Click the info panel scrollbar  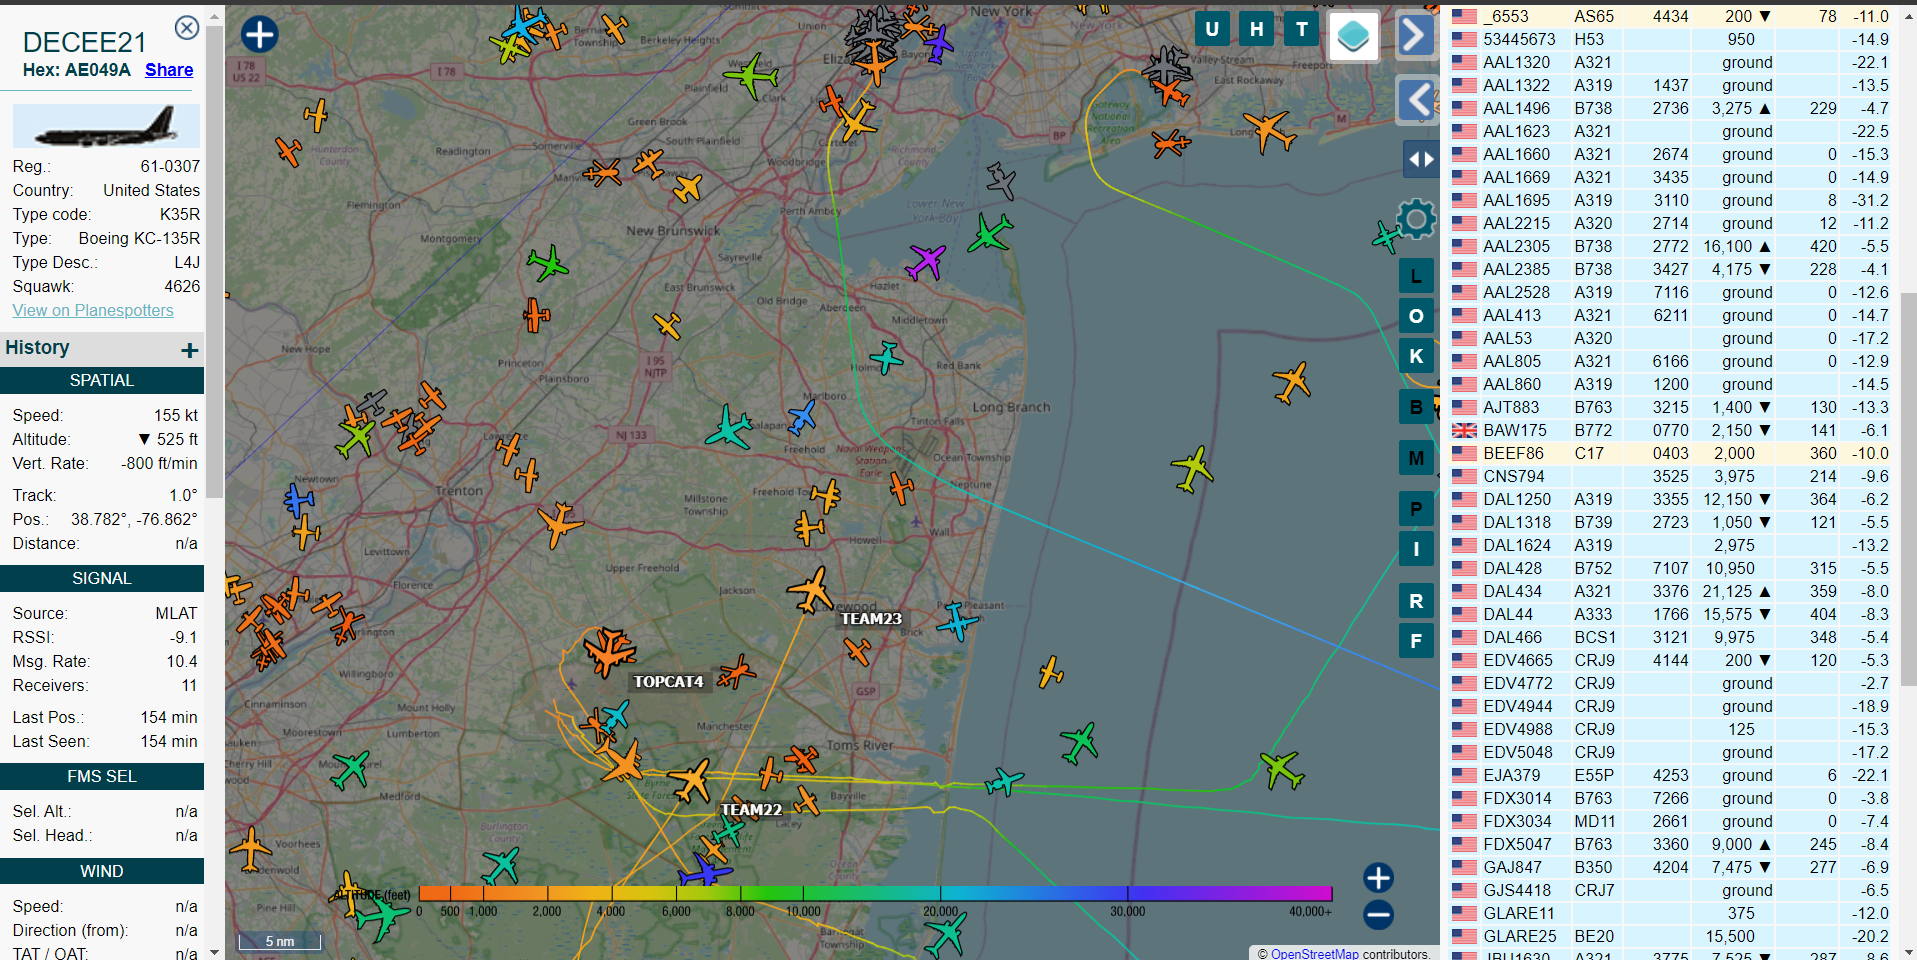coord(215,260)
